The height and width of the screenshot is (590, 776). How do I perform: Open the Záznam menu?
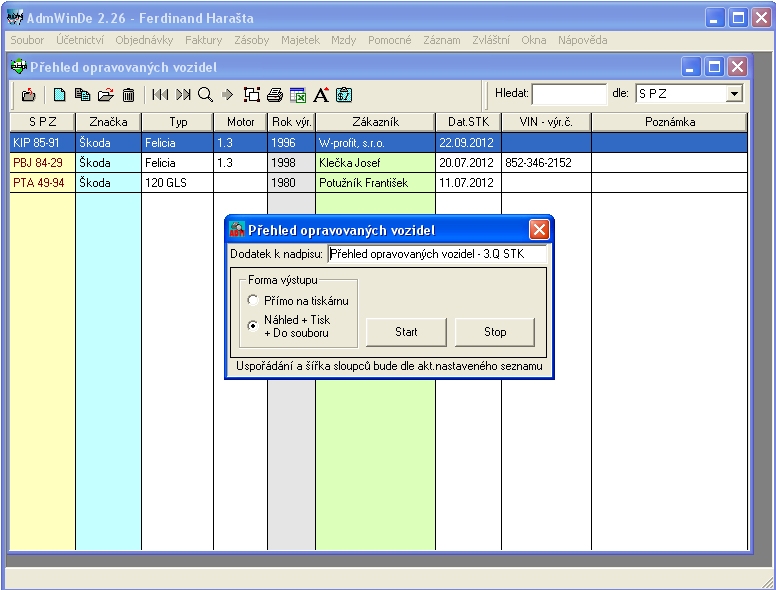441,40
